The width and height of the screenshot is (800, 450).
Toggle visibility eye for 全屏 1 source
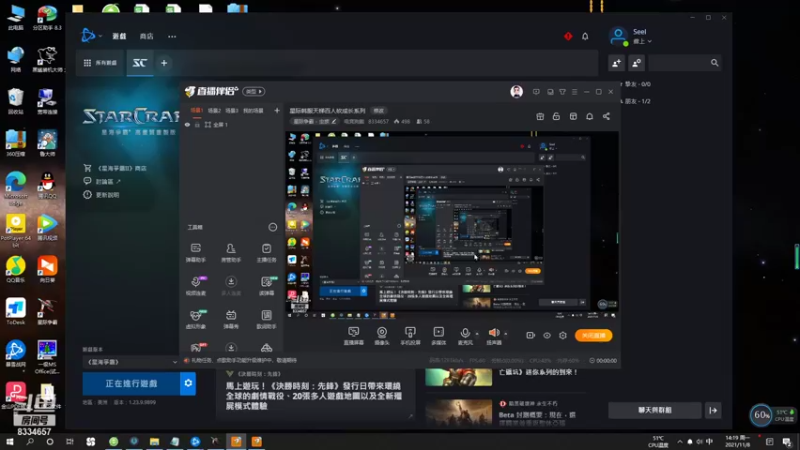(x=187, y=124)
